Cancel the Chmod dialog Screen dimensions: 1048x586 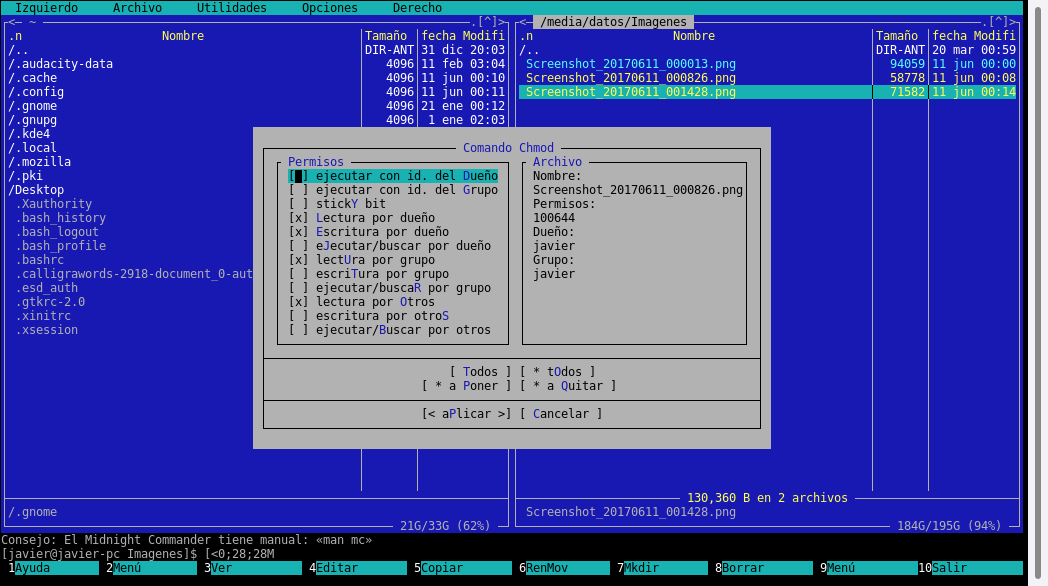tap(561, 414)
